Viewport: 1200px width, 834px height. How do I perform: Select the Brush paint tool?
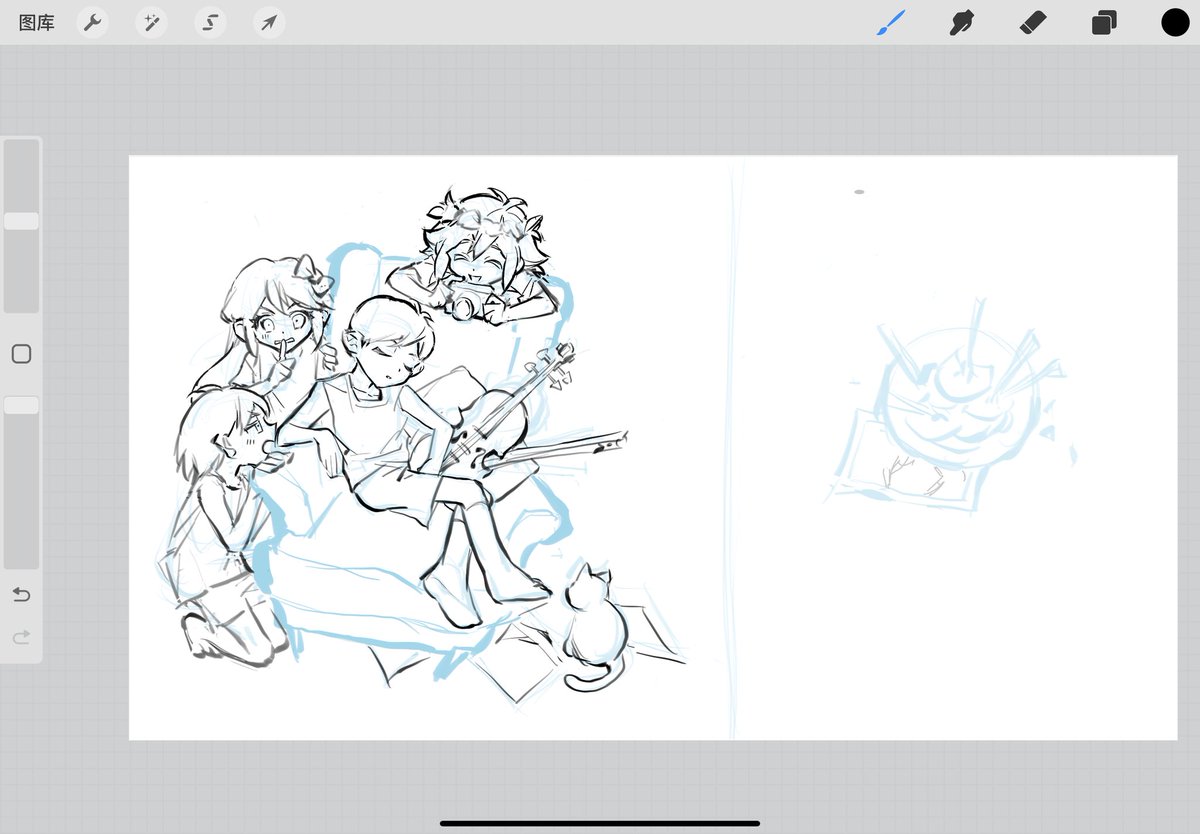[x=891, y=23]
